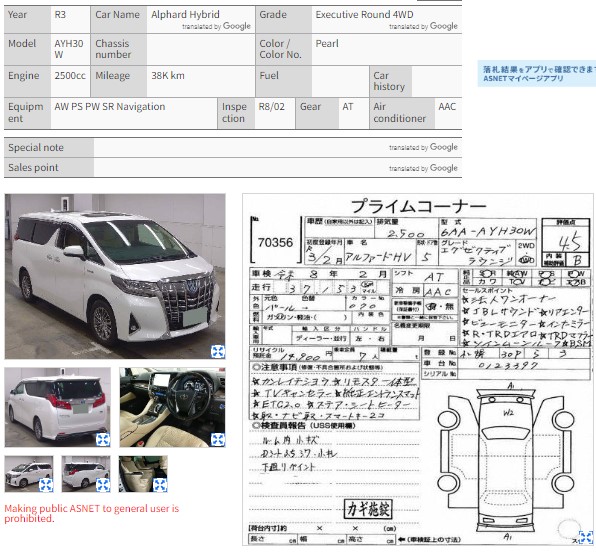This screenshot has width=596, height=558.
Task: Select the year value R3
Action: tap(60, 15)
